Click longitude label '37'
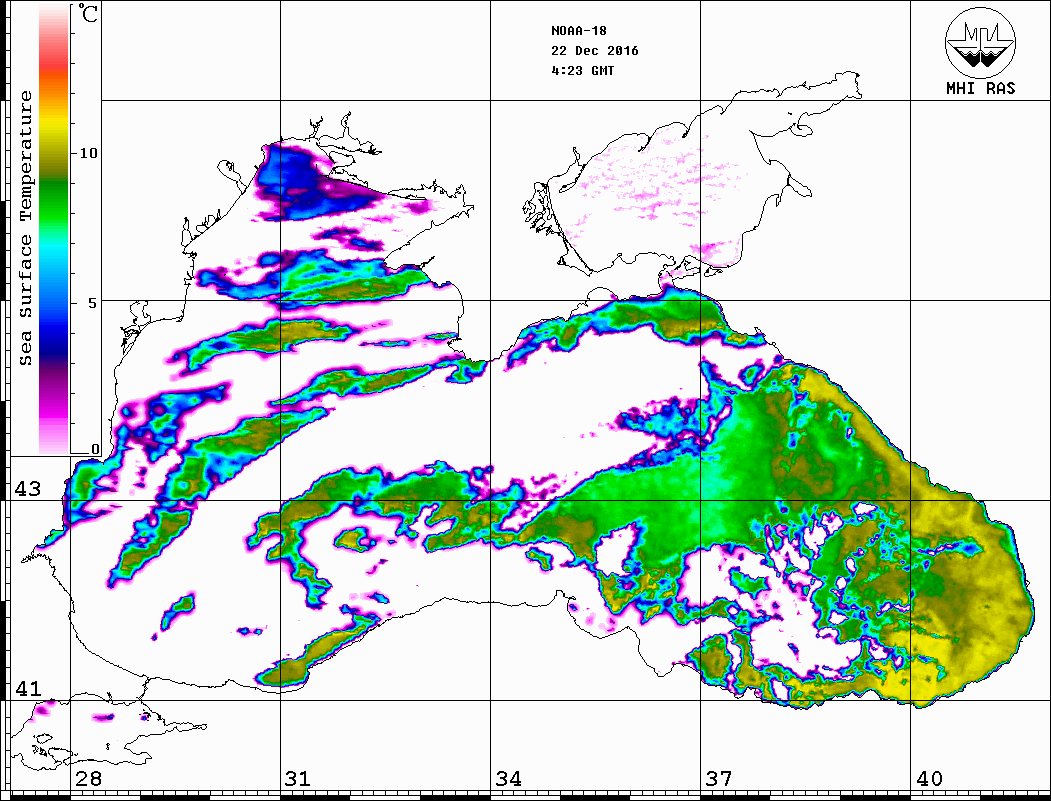Screen dimensions: 1051x801 coord(719,778)
